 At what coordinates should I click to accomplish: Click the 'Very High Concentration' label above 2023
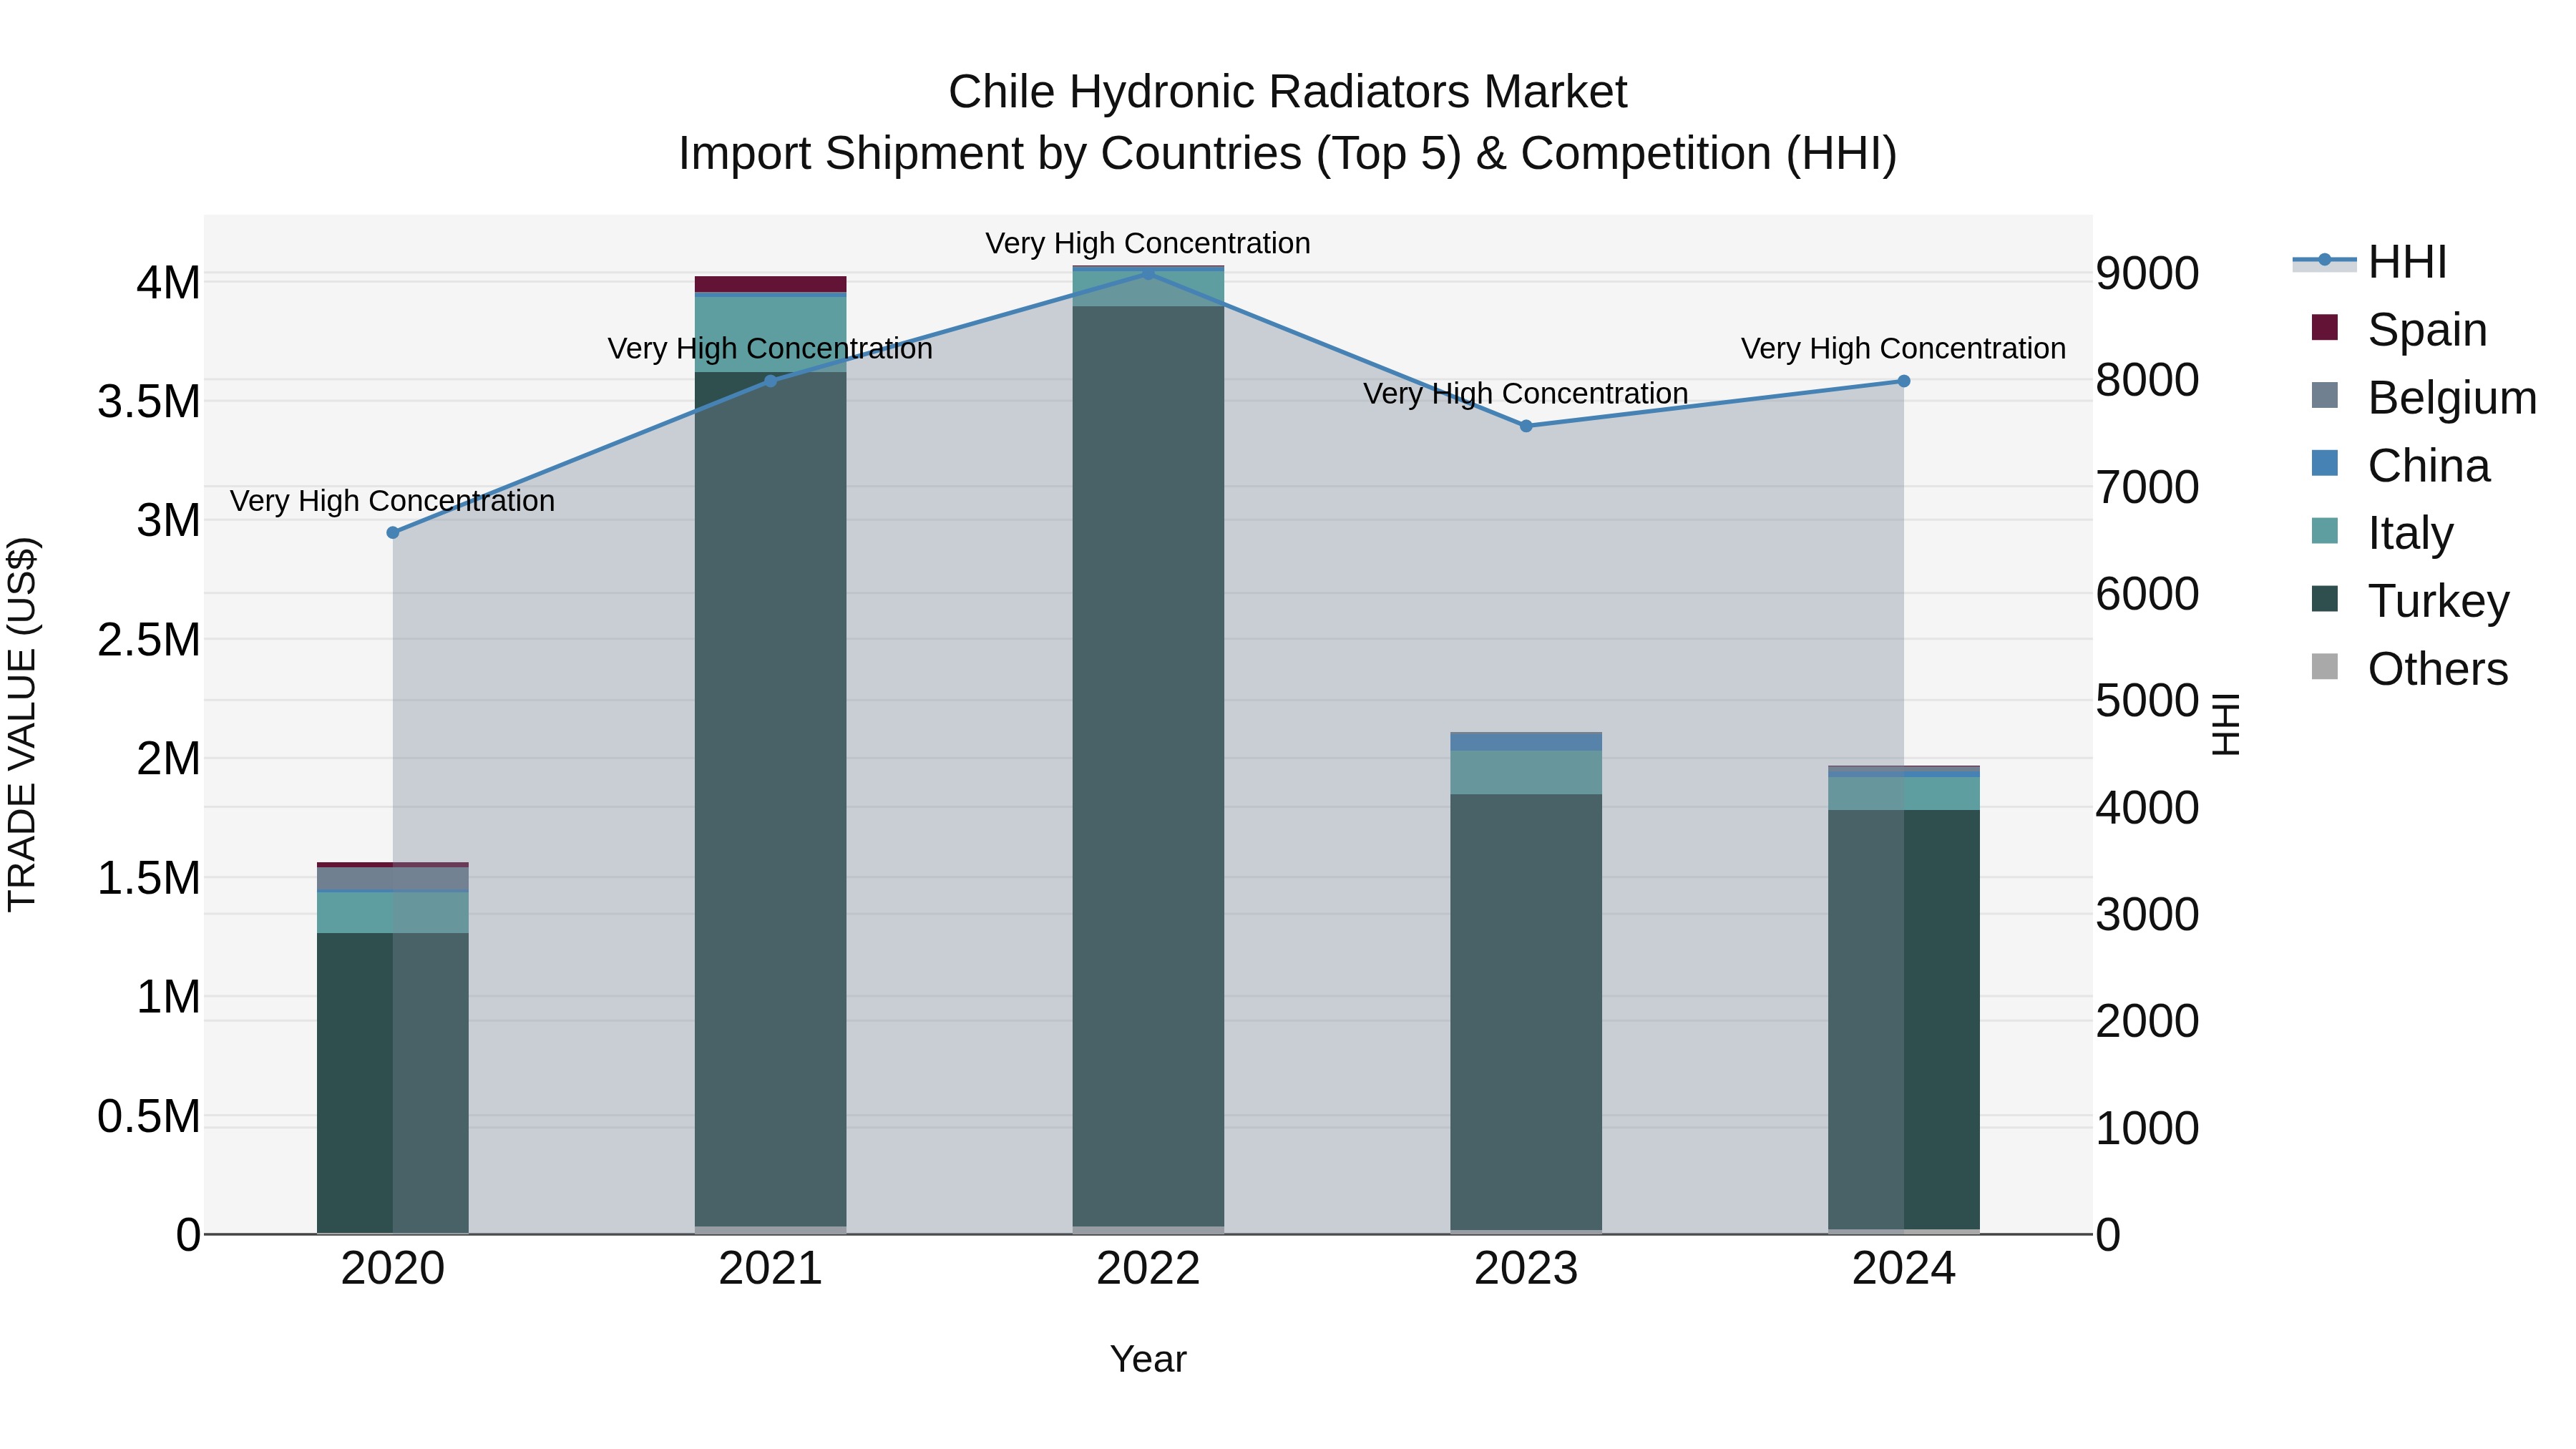[1526, 394]
